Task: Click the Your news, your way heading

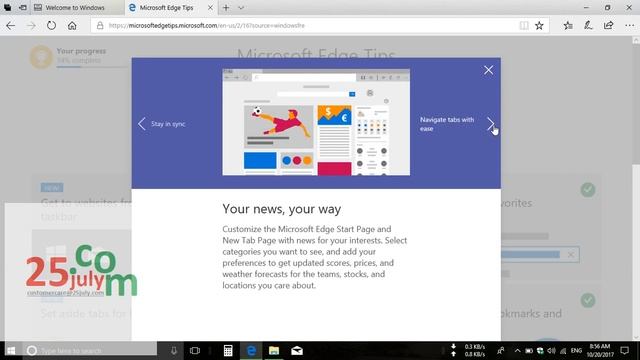Action: point(282,209)
